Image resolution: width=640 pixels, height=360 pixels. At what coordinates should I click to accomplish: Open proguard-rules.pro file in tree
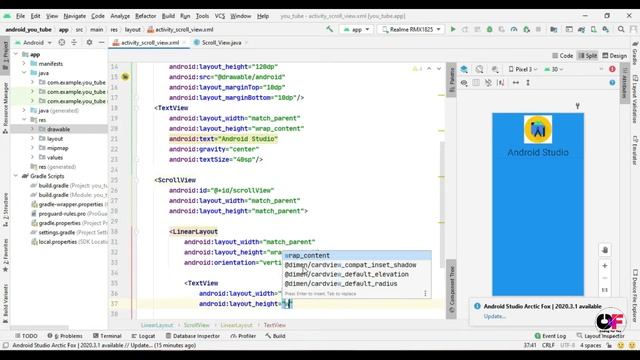point(69,213)
